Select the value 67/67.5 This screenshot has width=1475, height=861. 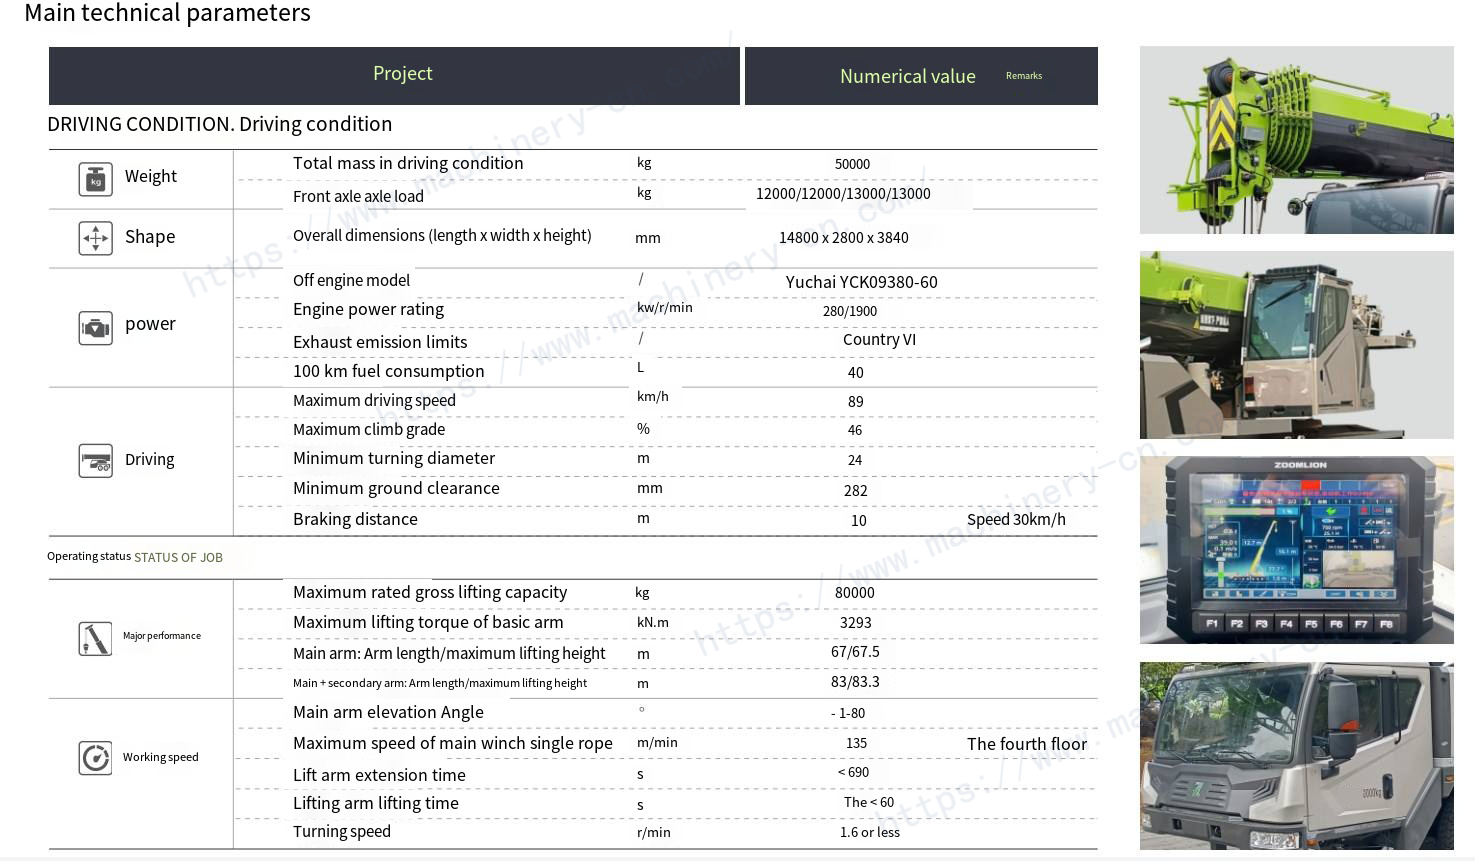point(855,652)
